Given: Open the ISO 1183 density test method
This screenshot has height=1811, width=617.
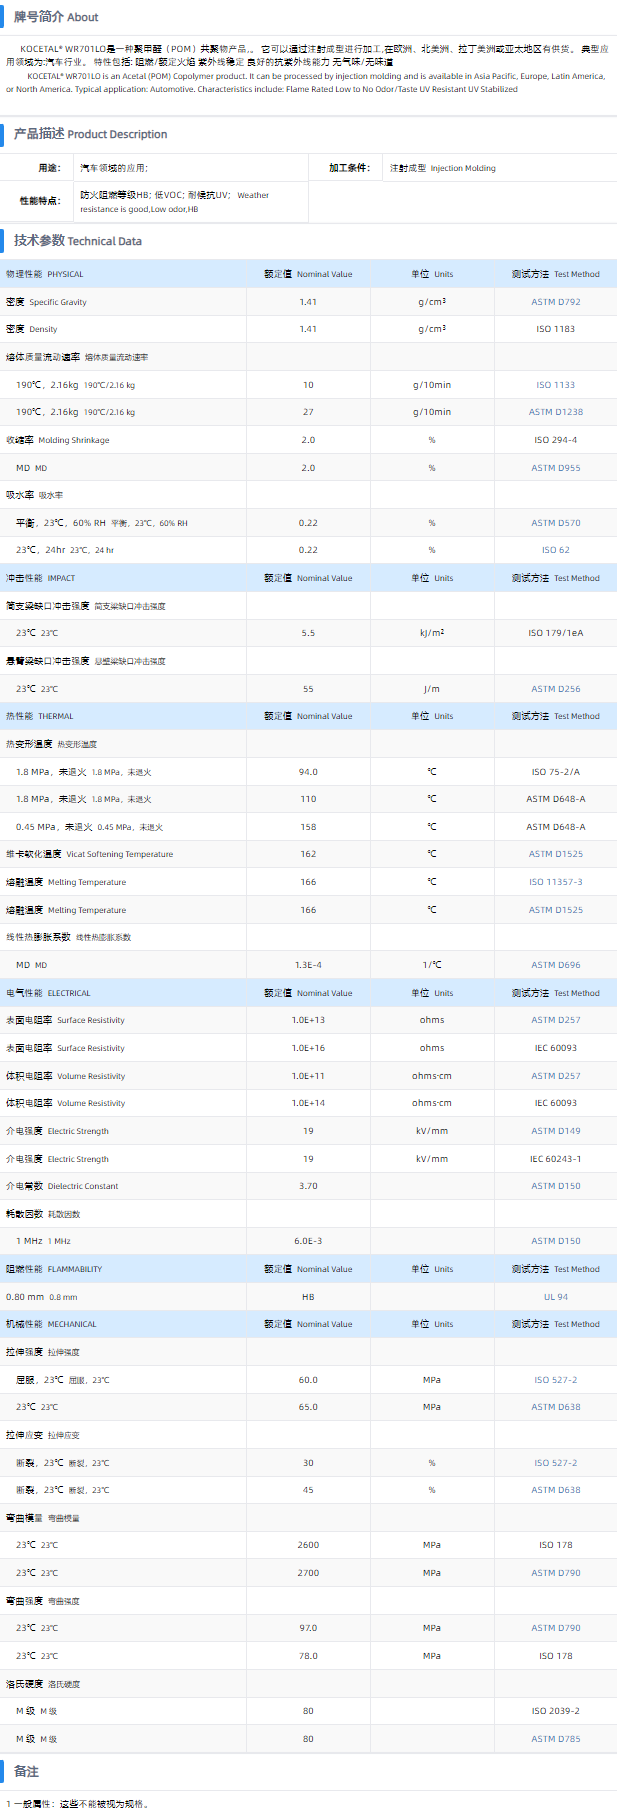Looking at the screenshot, I should click(555, 329).
